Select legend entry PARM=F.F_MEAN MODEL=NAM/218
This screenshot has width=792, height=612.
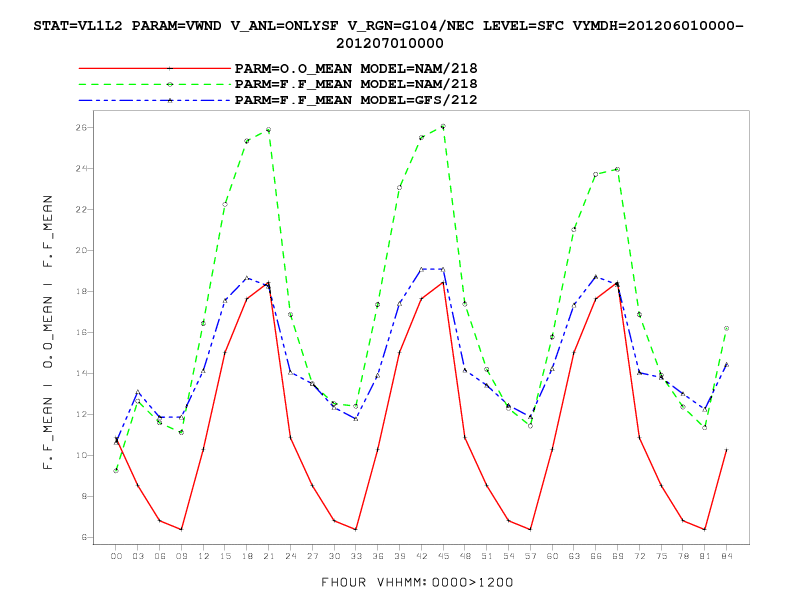coord(356,84)
